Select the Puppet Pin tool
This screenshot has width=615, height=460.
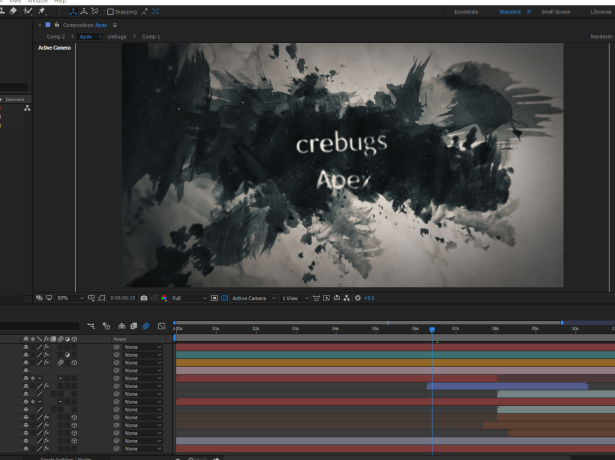pyautogui.click(x=42, y=11)
